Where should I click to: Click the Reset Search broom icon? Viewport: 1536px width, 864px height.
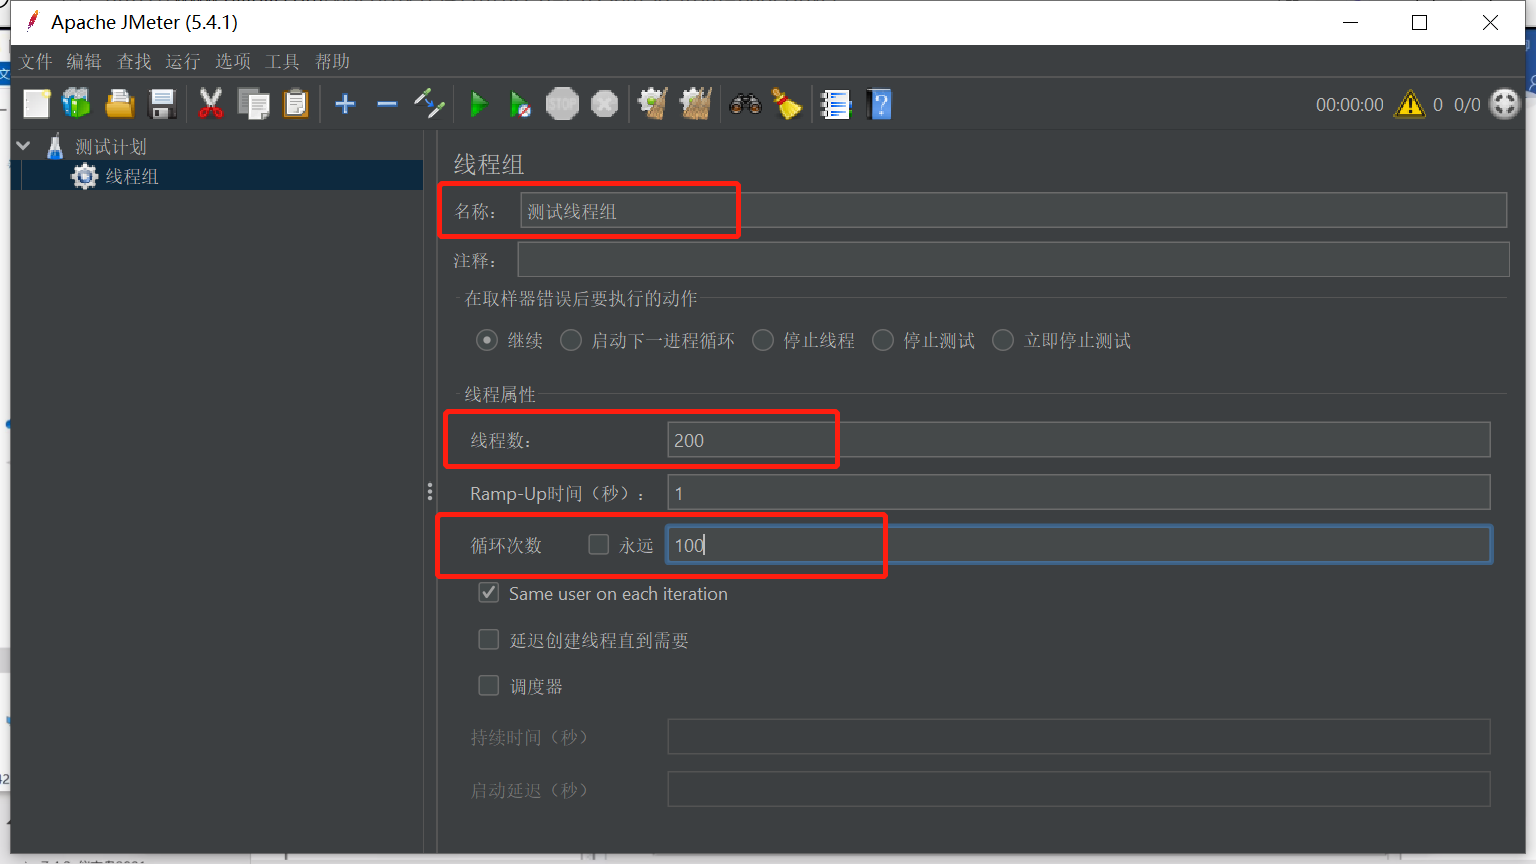(788, 104)
